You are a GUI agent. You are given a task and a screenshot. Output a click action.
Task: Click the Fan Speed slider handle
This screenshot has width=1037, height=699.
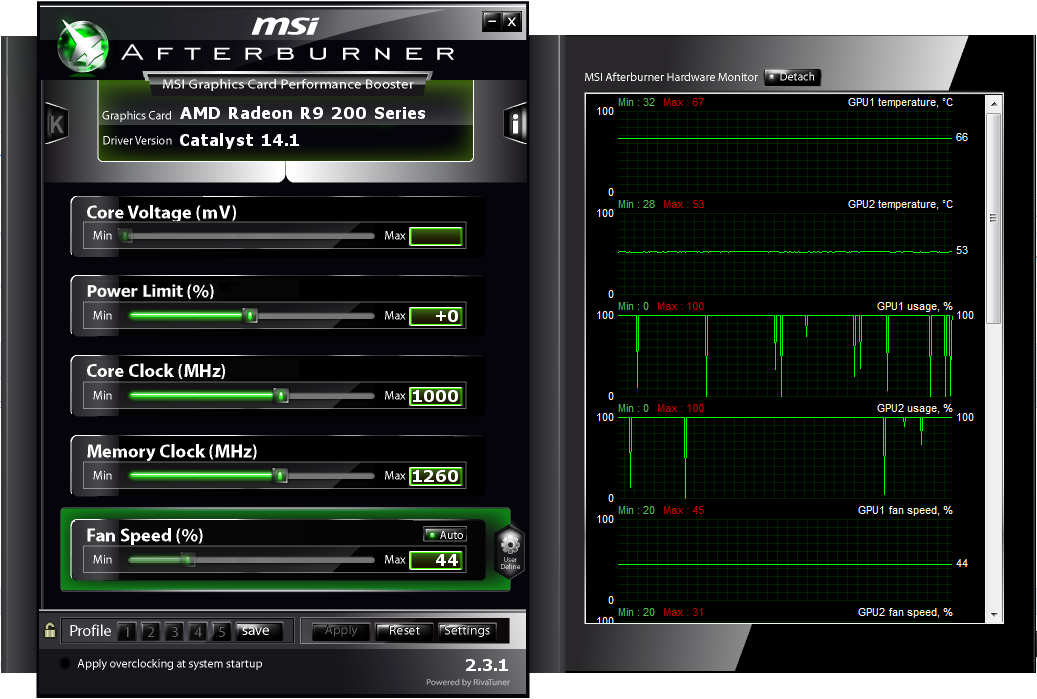coord(188,559)
